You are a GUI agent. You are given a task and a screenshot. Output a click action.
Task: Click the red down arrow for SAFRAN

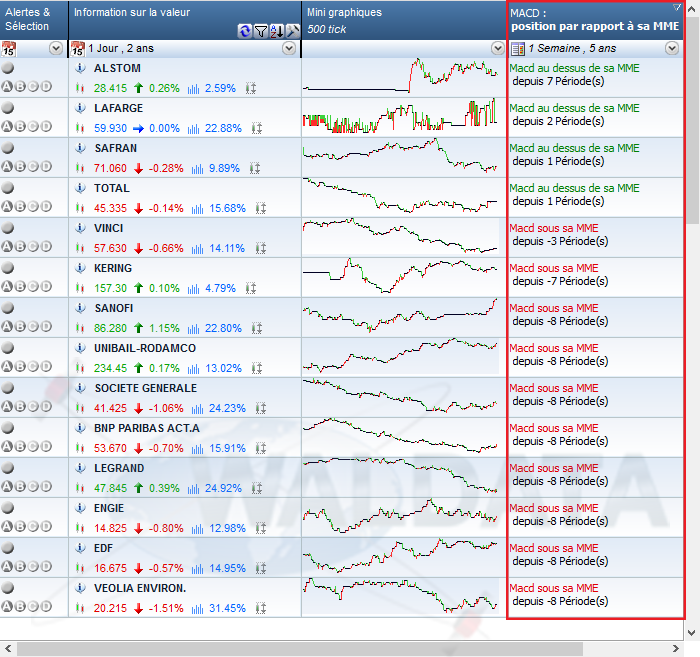tap(138, 168)
